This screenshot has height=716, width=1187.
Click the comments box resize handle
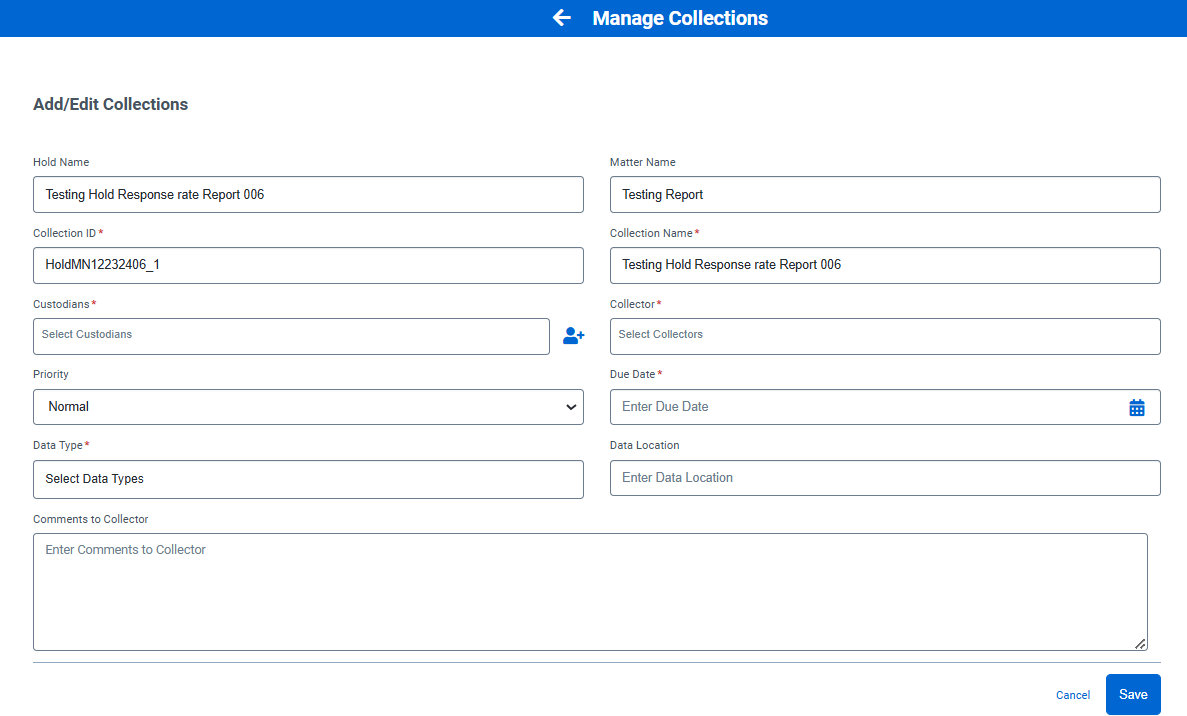click(1140, 644)
